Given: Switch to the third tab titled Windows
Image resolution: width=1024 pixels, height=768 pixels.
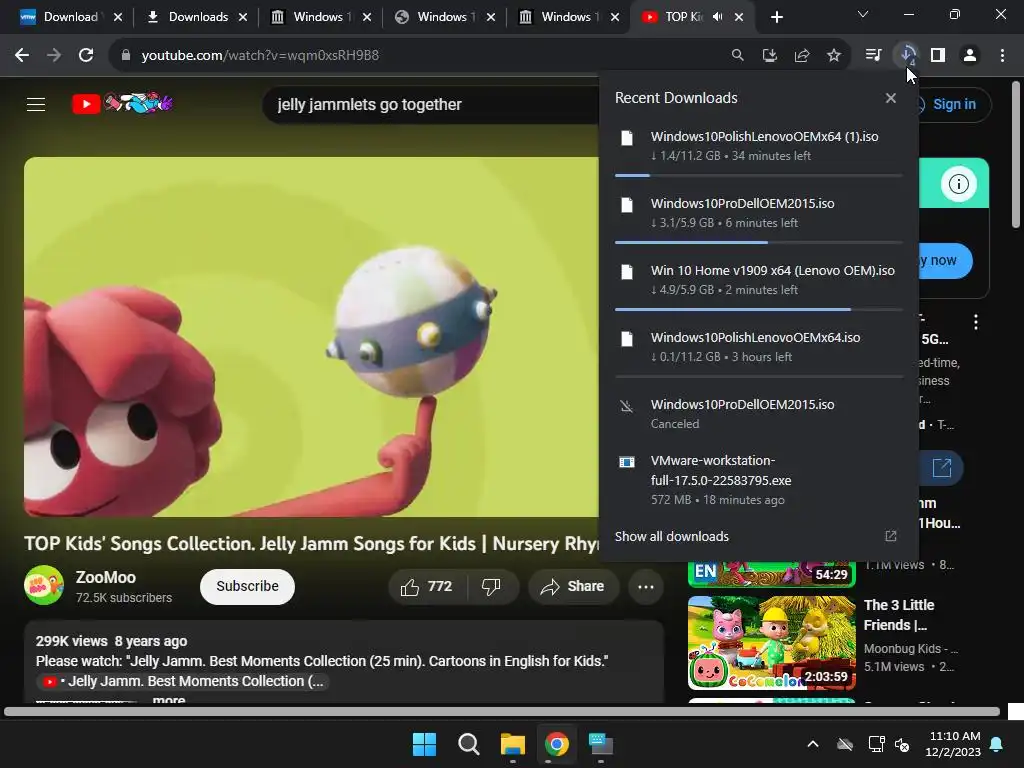Looking at the screenshot, I should tap(320, 17).
